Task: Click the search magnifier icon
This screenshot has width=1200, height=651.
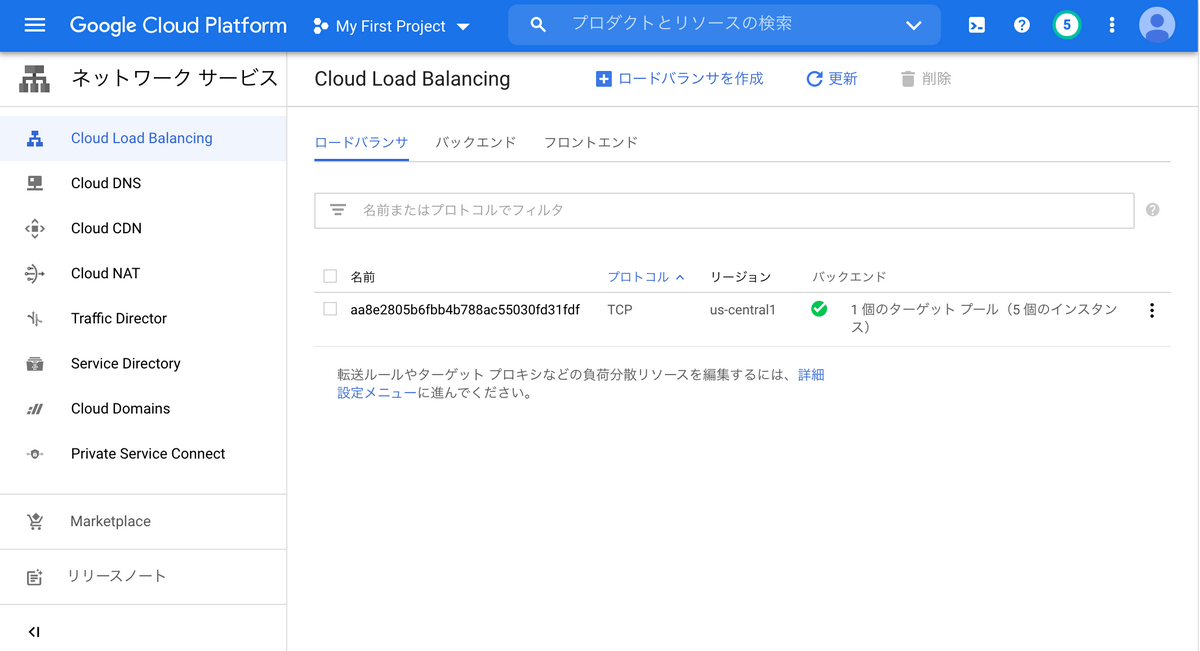Action: 538,25
